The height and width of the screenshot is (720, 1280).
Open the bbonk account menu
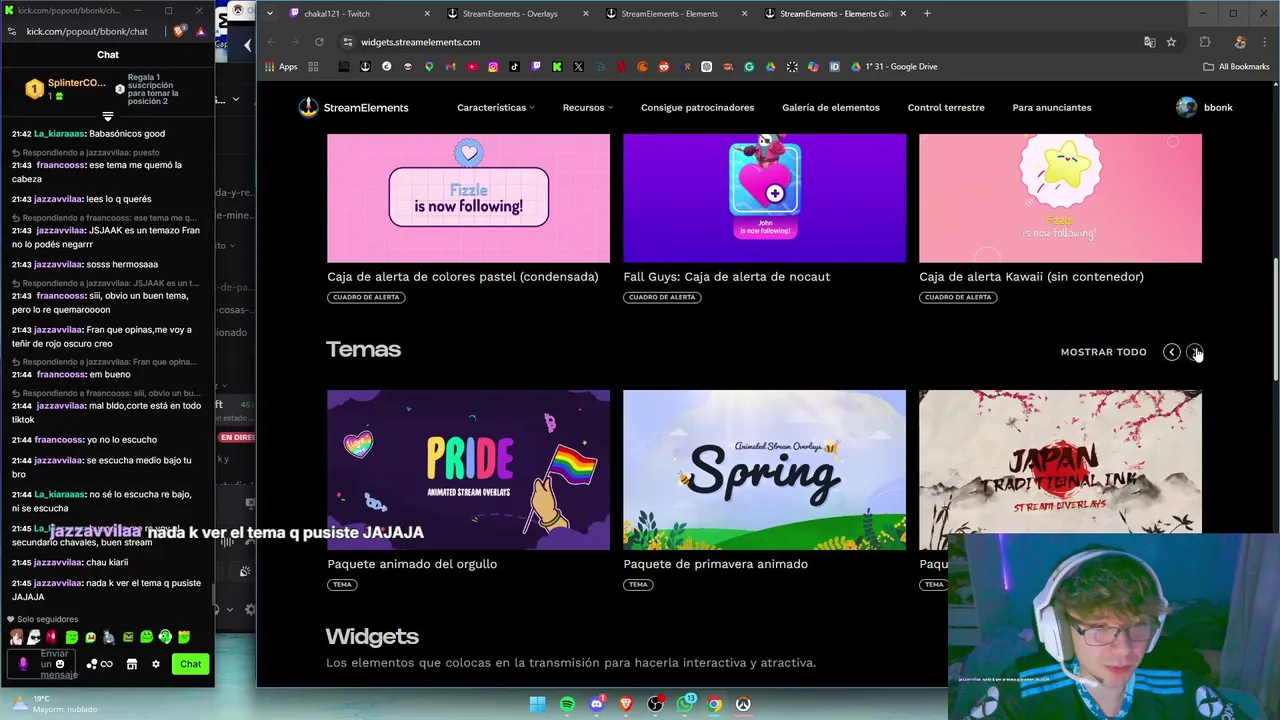1204,107
